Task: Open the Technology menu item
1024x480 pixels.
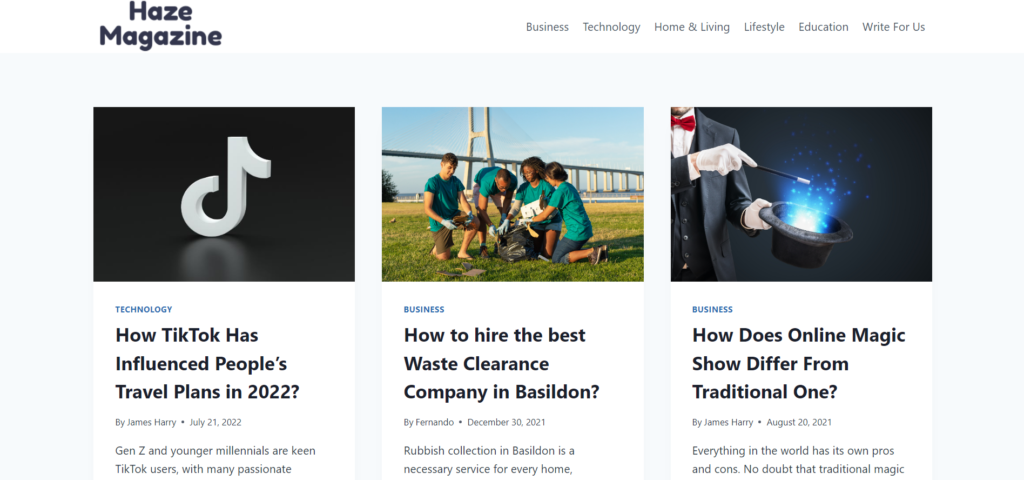Action: pyautogui.click(x=611, y=27)
